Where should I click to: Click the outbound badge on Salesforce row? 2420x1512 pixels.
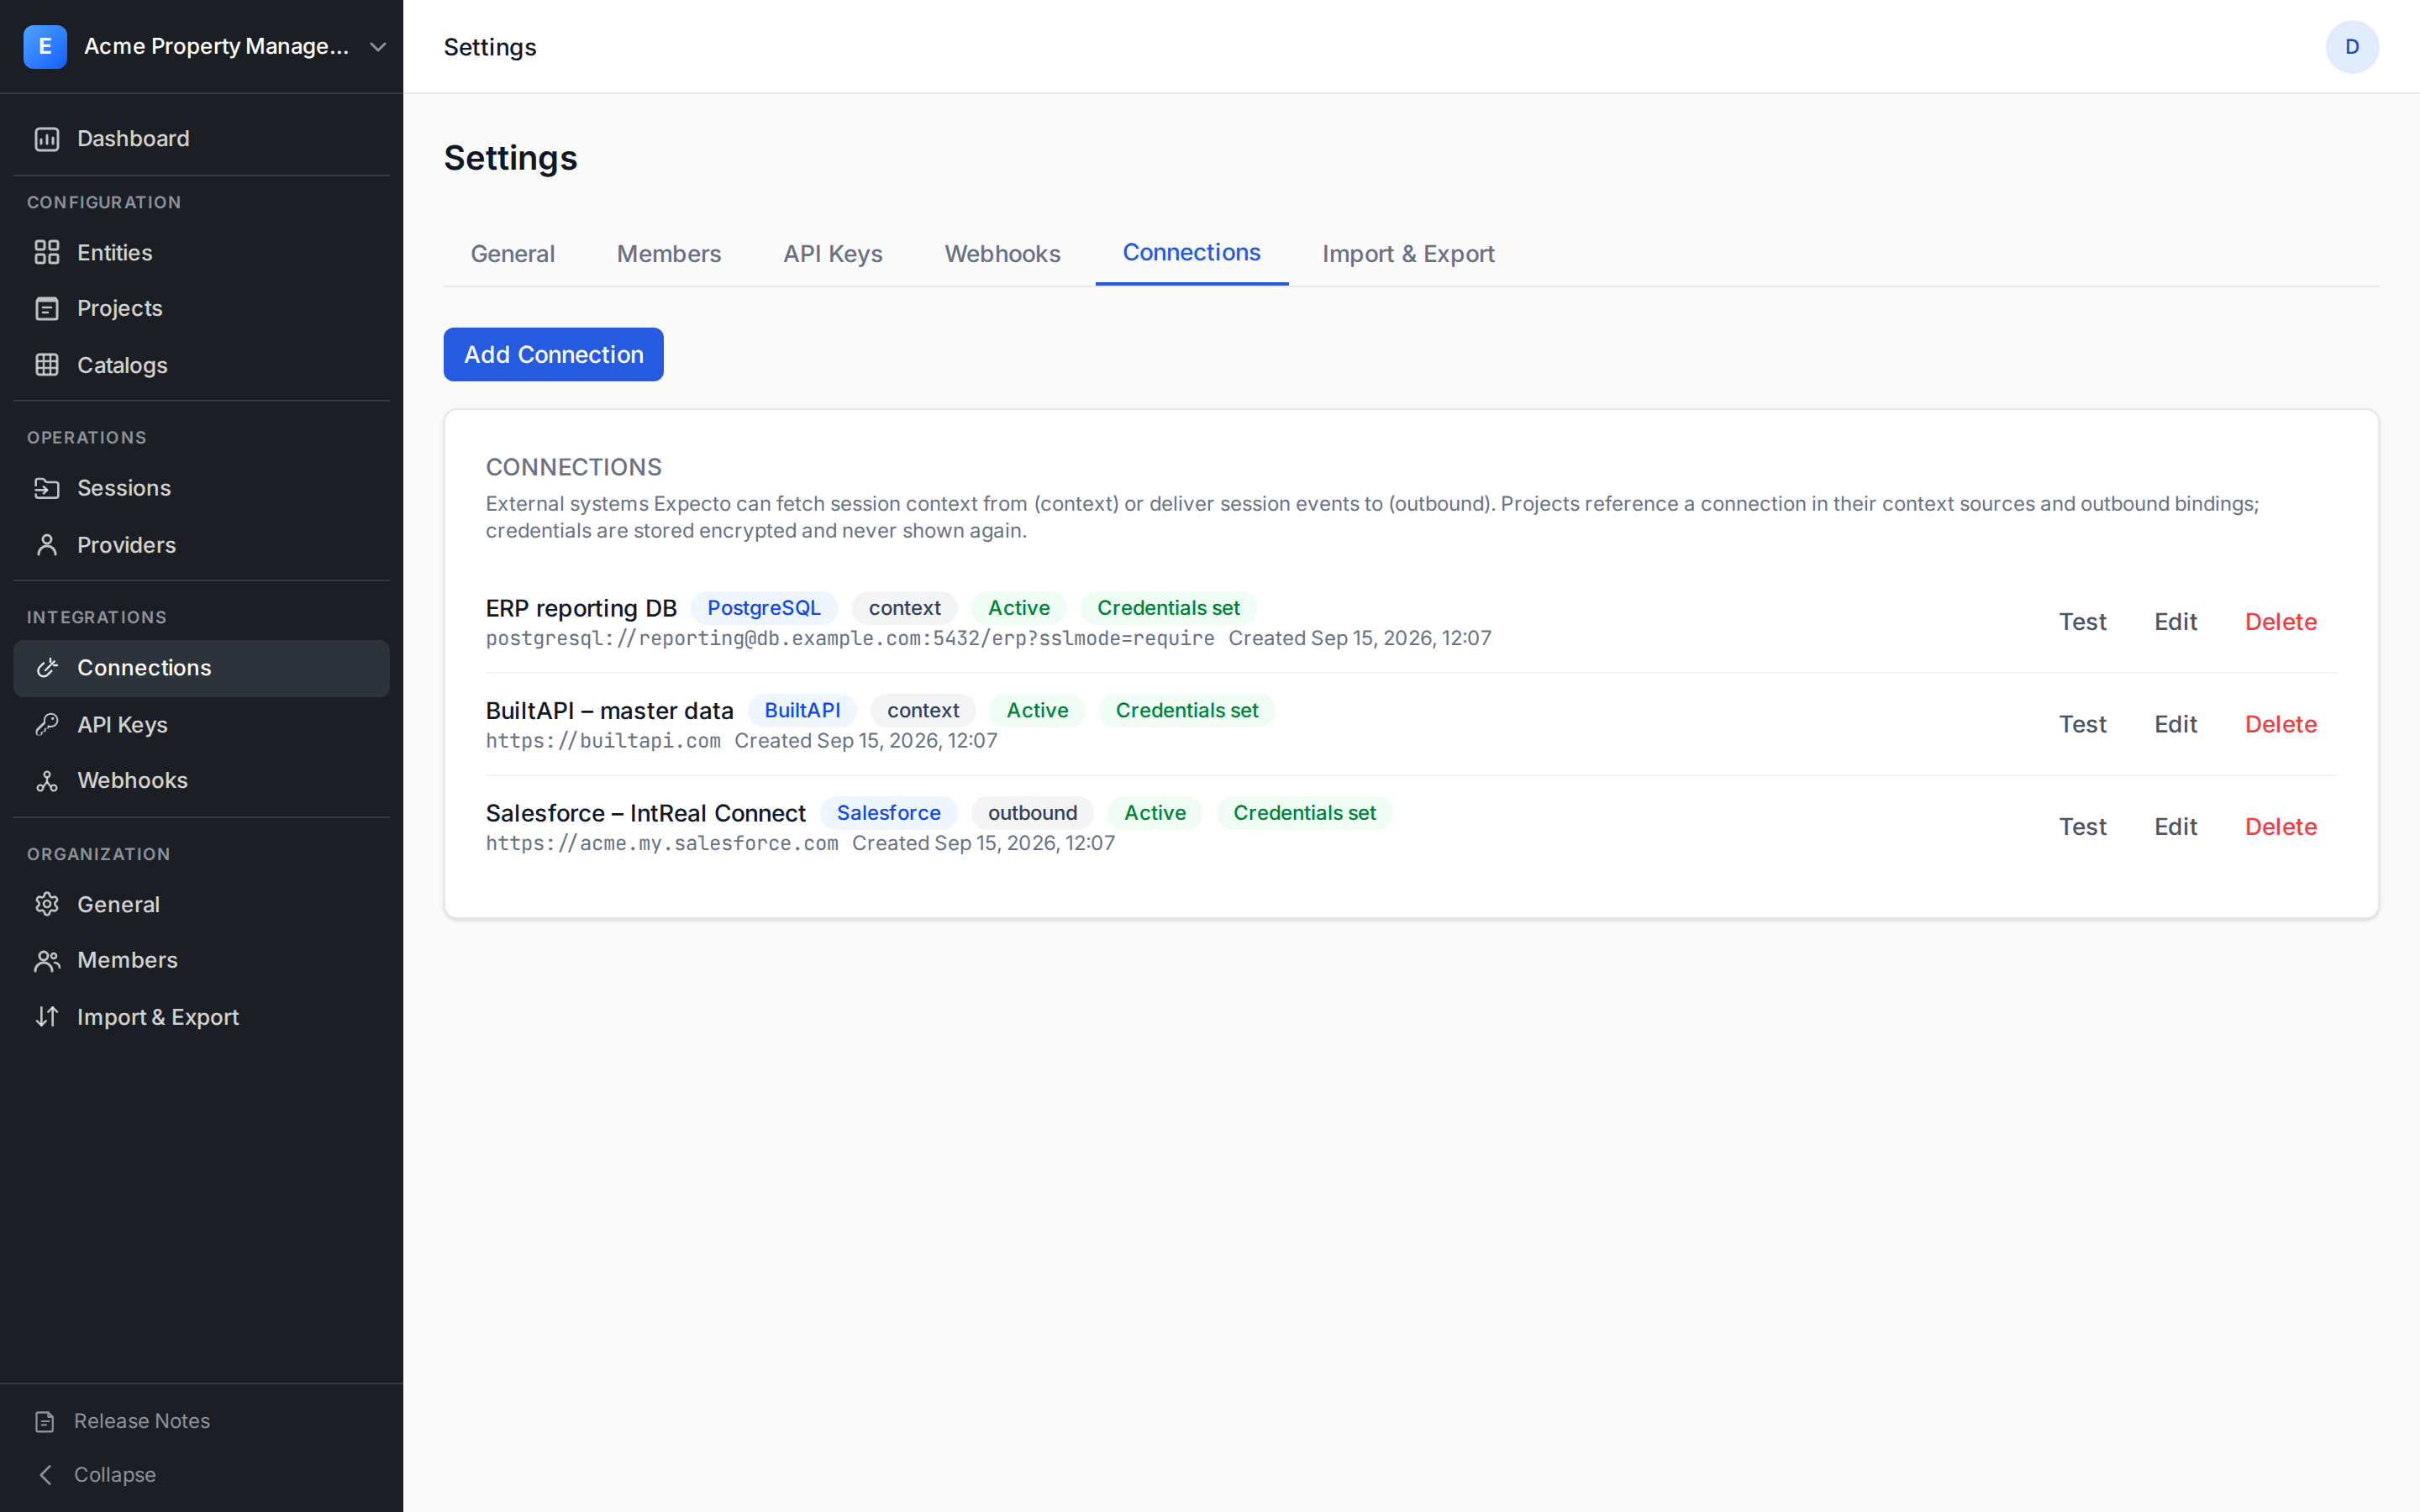tap(1032, 813)
